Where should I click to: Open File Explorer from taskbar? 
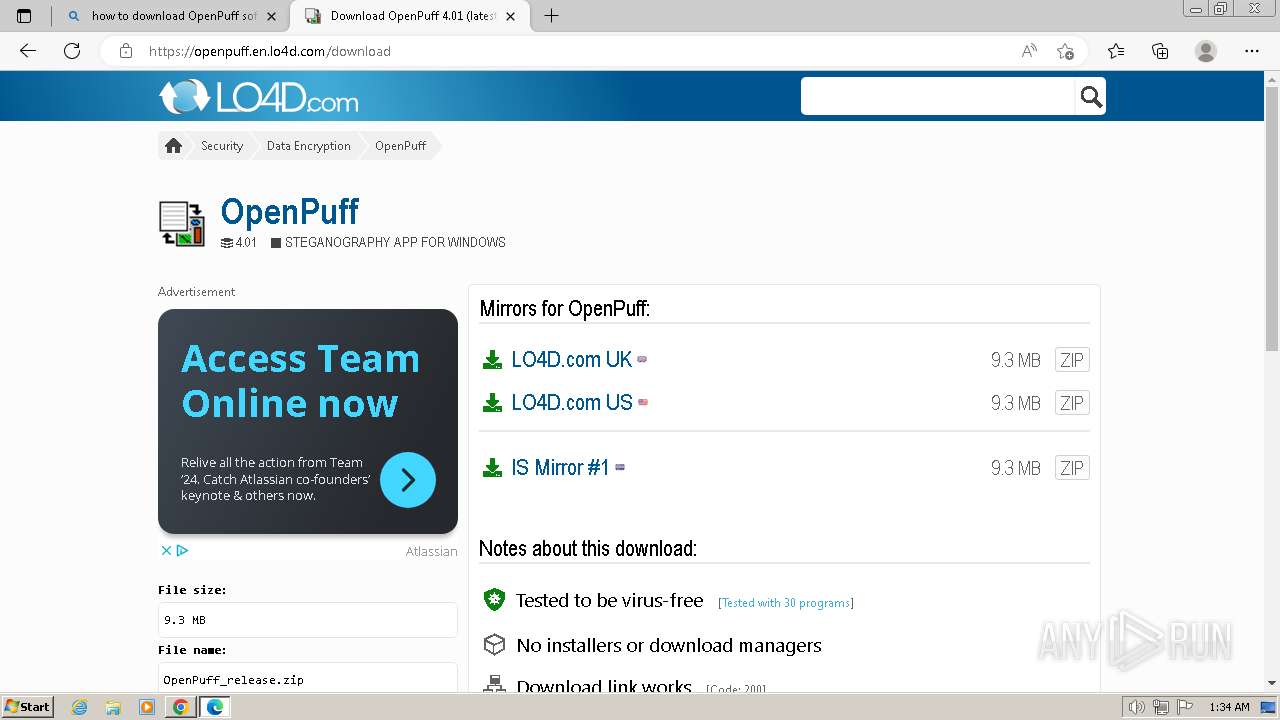click(113, 707)
